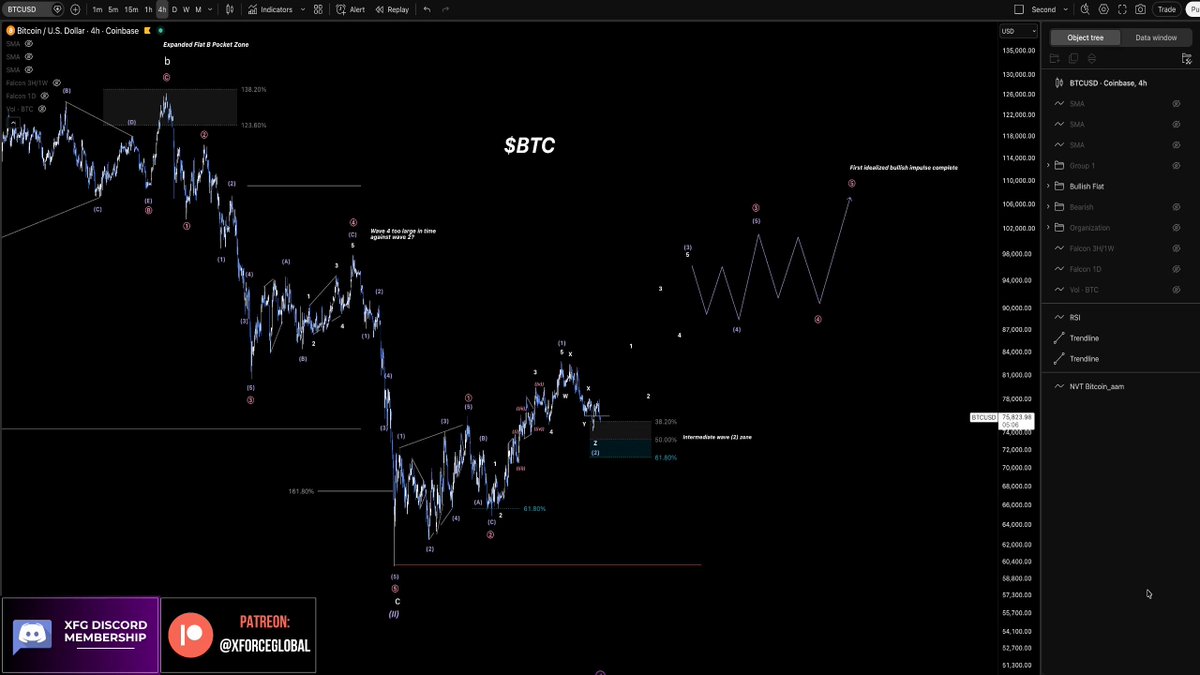Click the Bitcoin / U.S. Dollar chart title
This screenshot has width=1200, height=675.
click(x=80, y=31)
